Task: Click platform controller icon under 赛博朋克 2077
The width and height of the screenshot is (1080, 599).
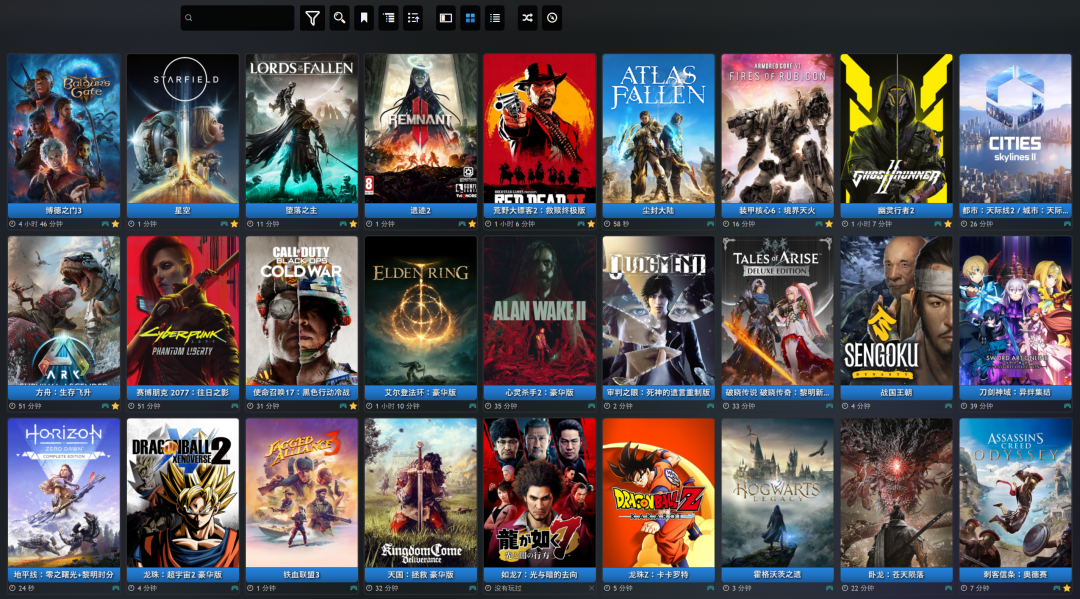Action: click(234, 406)
